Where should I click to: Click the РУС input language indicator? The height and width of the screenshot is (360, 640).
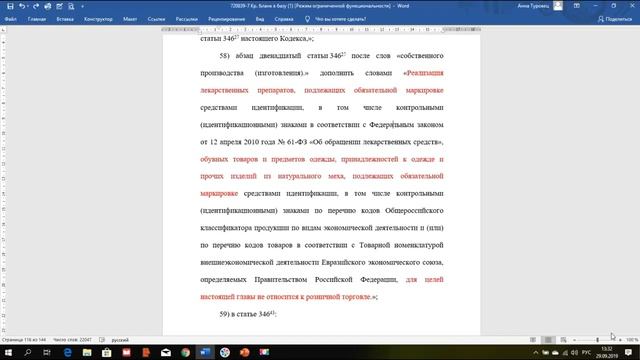pos(587,352)
